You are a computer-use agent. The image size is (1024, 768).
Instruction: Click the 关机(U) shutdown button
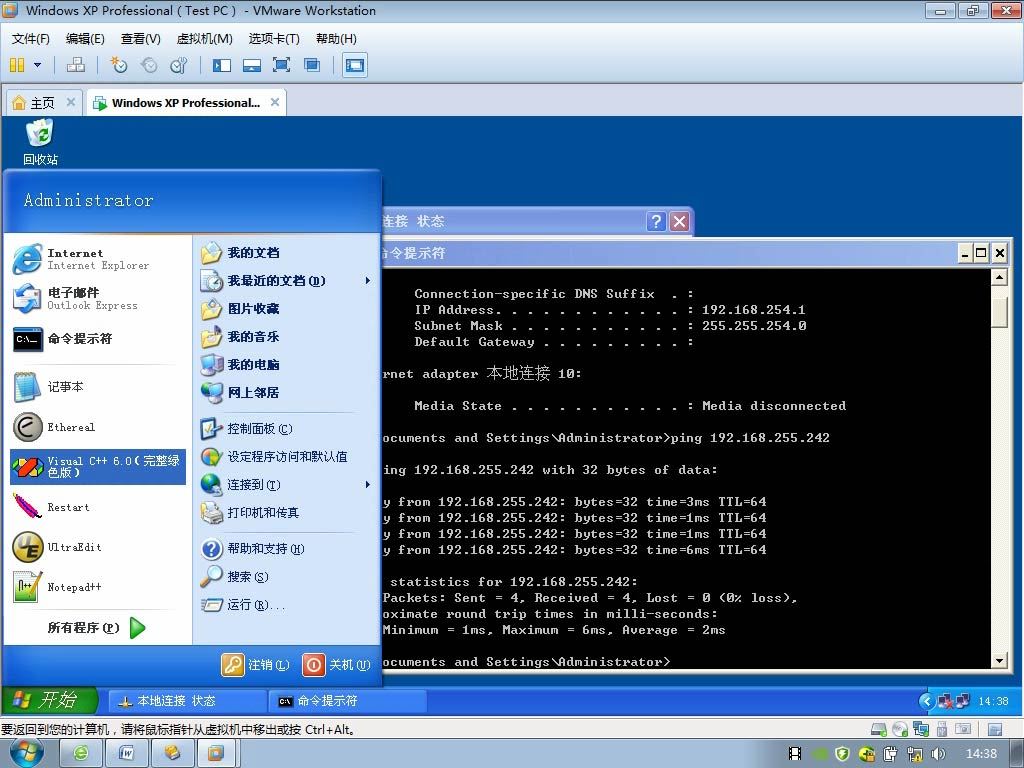[336, 665]
